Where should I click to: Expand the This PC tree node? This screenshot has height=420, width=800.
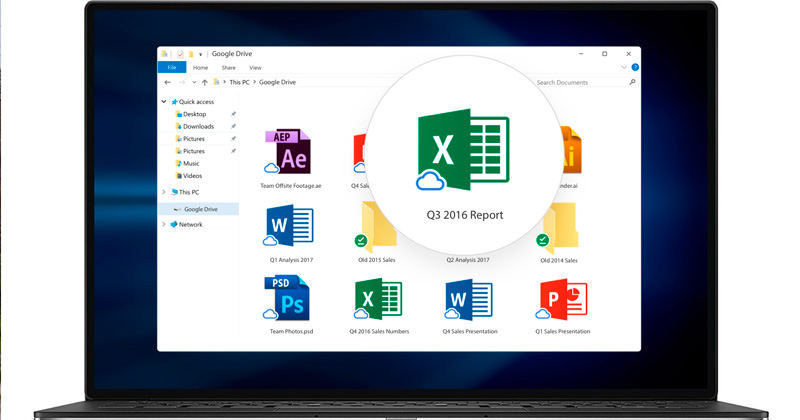point(164,192)
